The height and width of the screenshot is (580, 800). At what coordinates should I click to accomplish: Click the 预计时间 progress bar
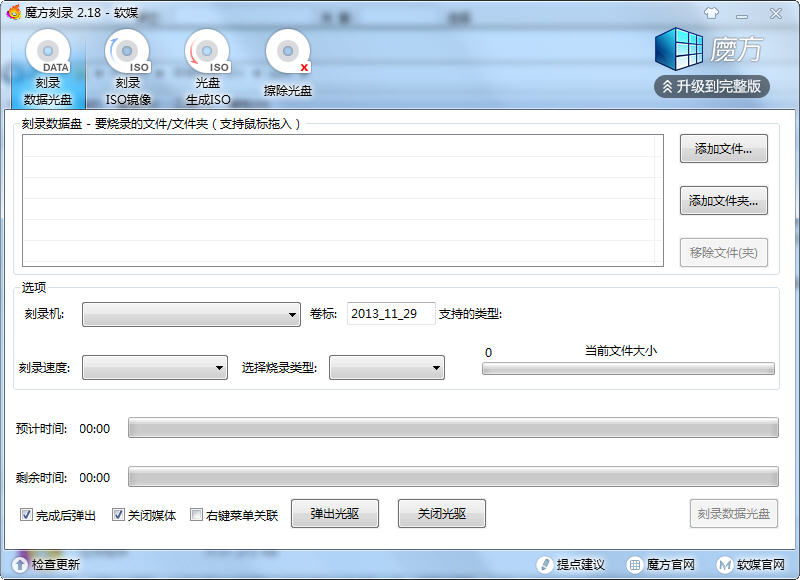click(x=453, y=427)
